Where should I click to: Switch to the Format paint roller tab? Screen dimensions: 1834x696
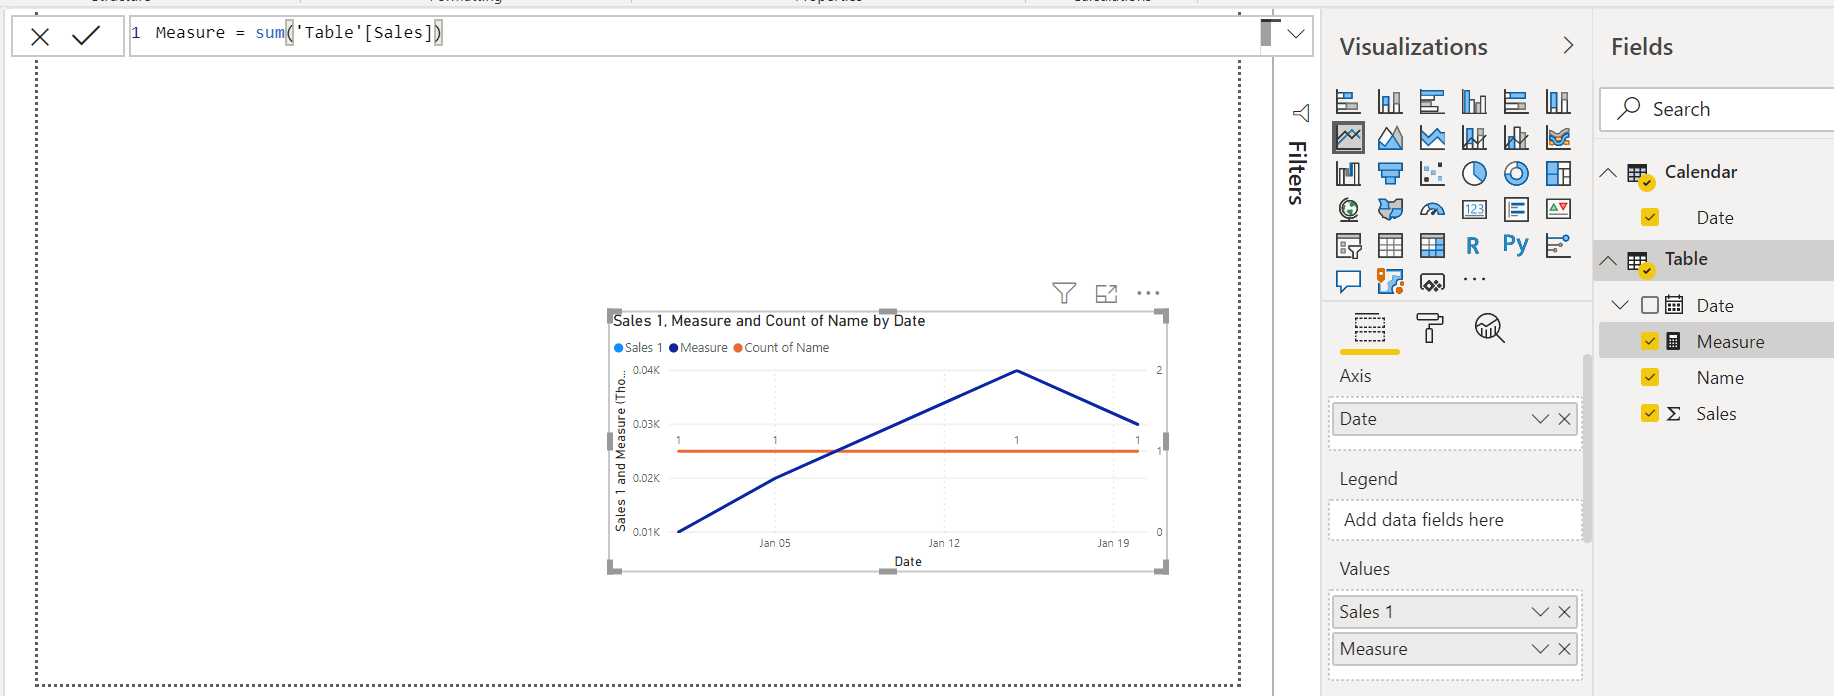1430,328
